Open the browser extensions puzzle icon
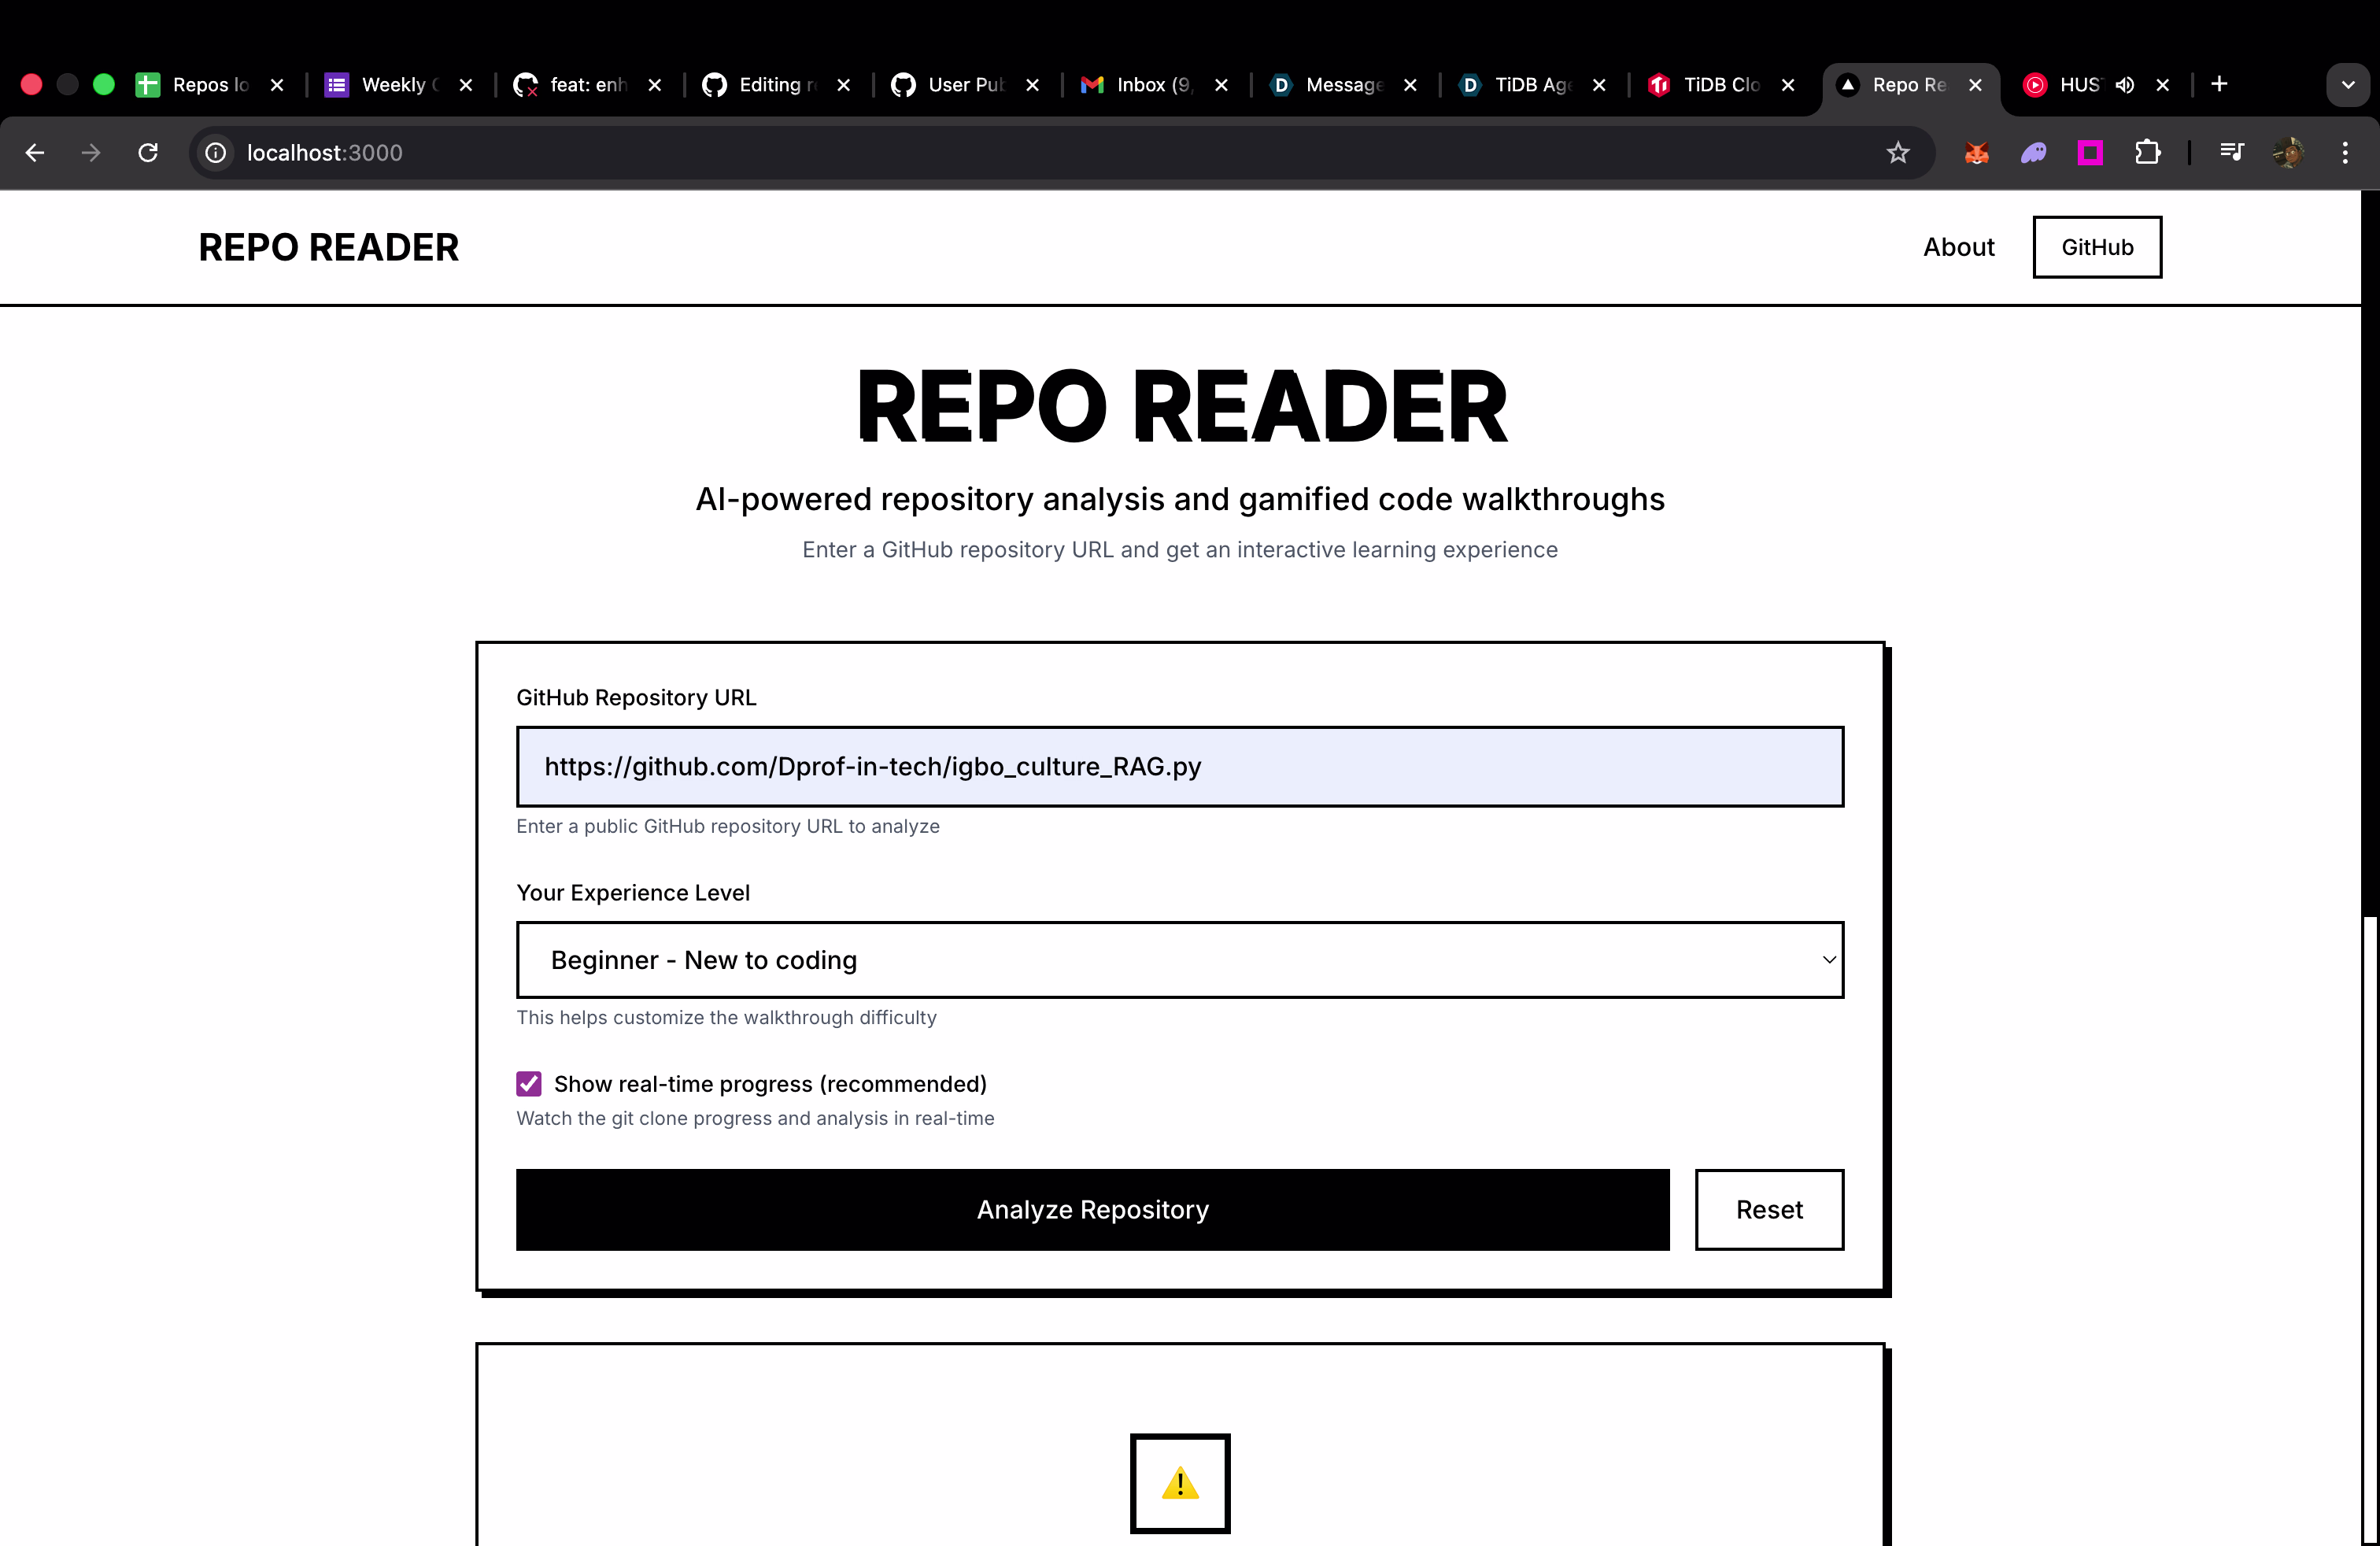Viewport: 2380px width, 1546px height. (2148, 152)
